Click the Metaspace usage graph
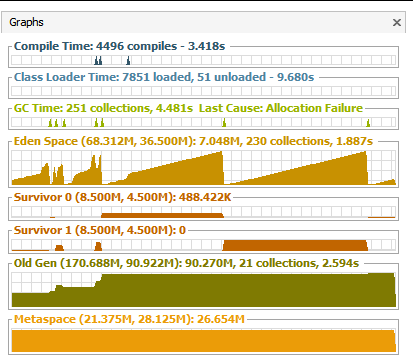Image resolution: width=413 pixels, height=361 pixels. [203, 341]
